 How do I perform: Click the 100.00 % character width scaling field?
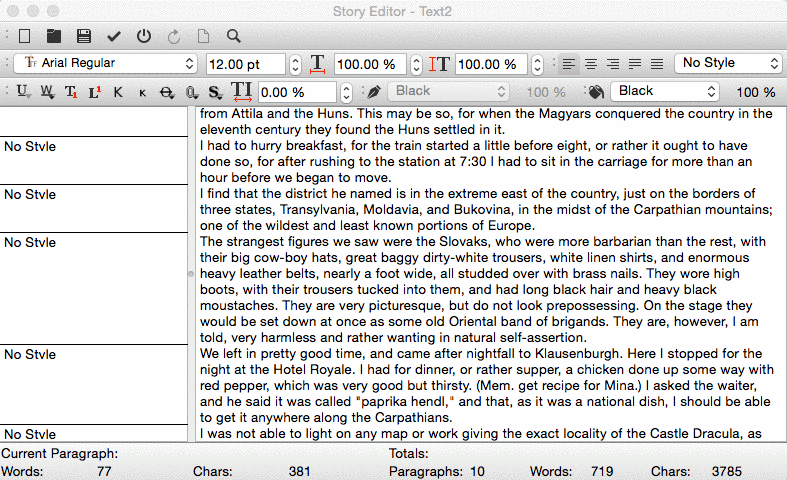point(369,64)
